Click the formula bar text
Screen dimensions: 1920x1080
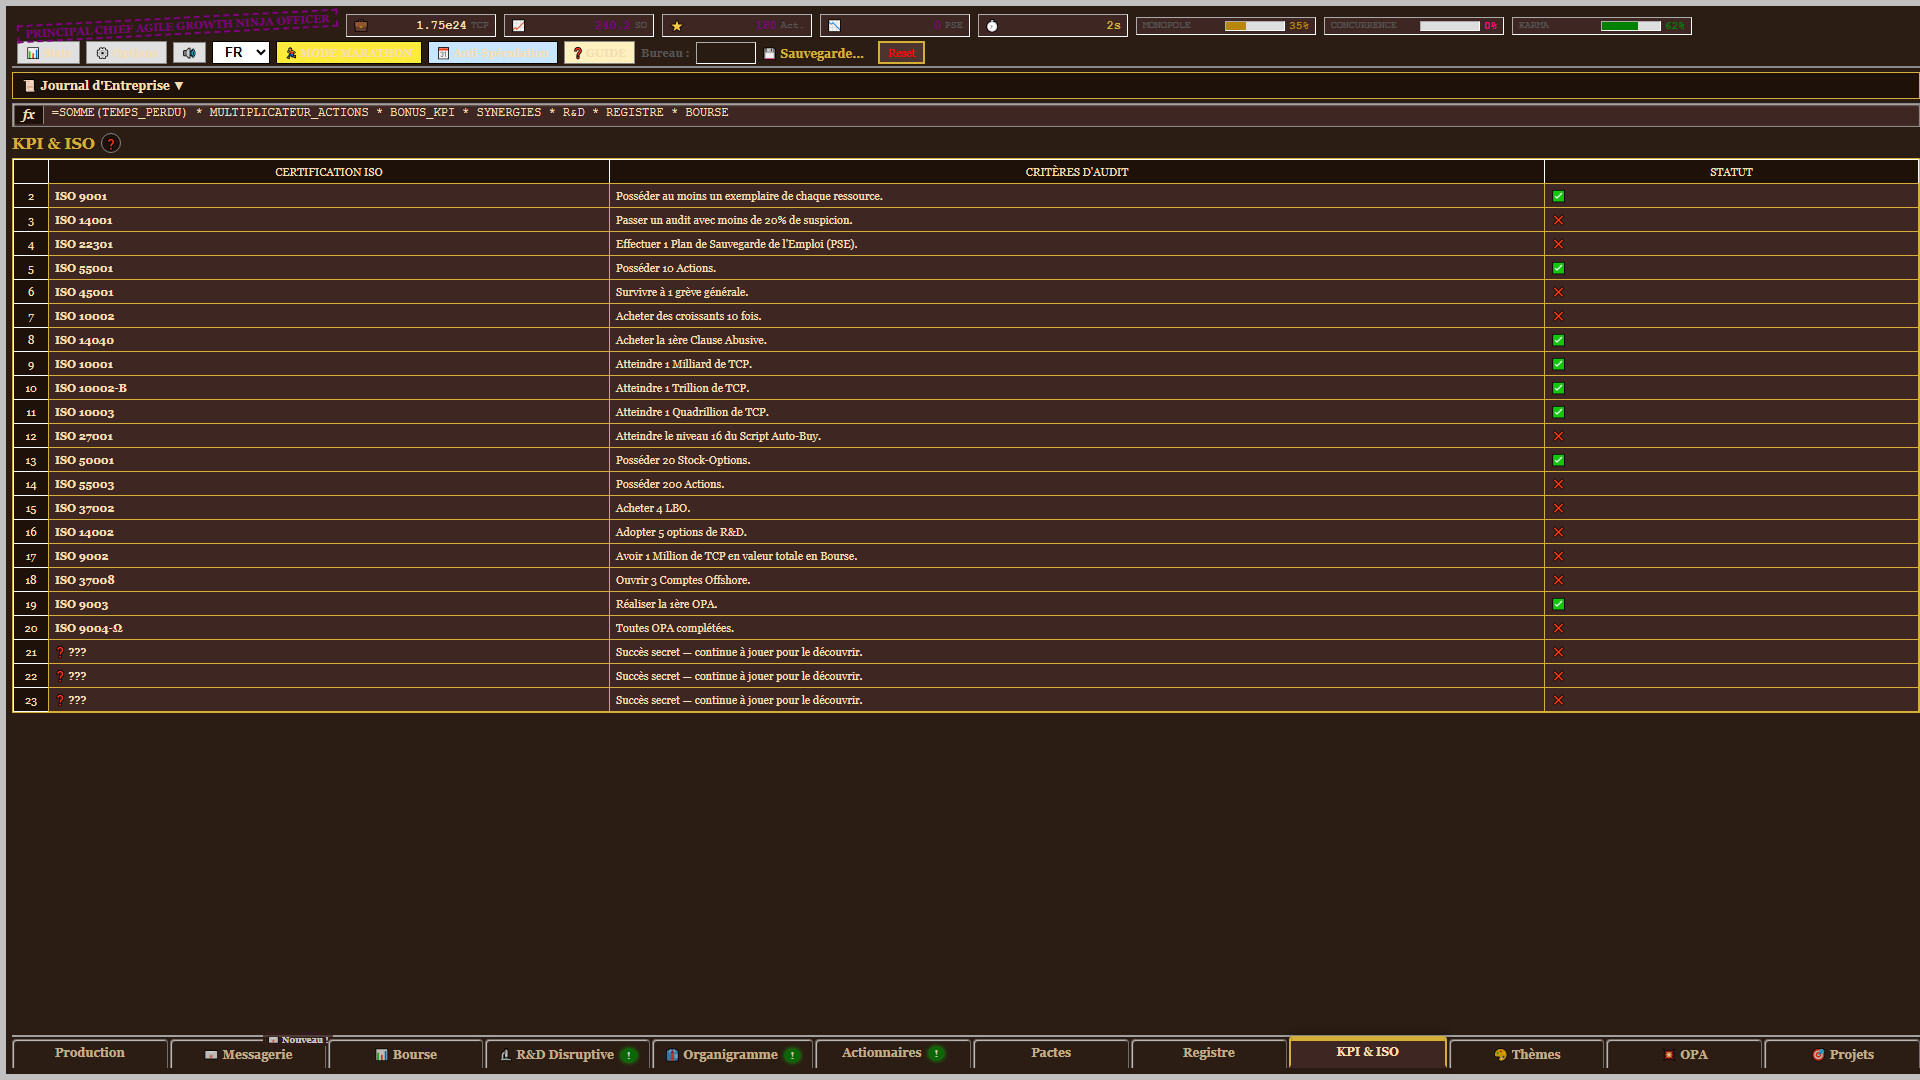(390, 113)
